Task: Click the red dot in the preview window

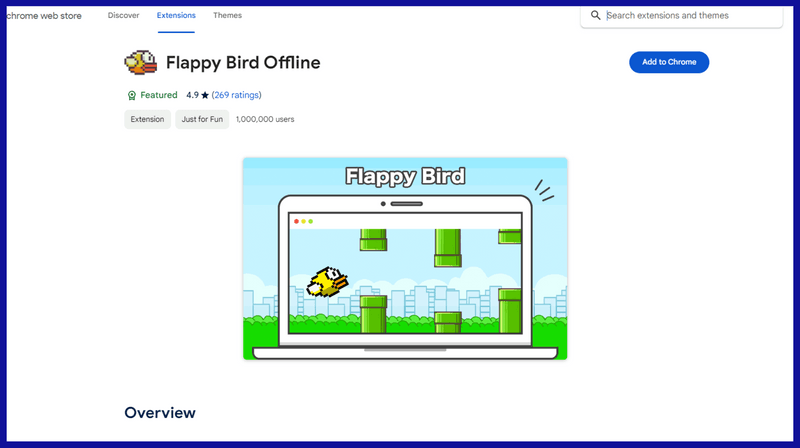Action: 296,221
